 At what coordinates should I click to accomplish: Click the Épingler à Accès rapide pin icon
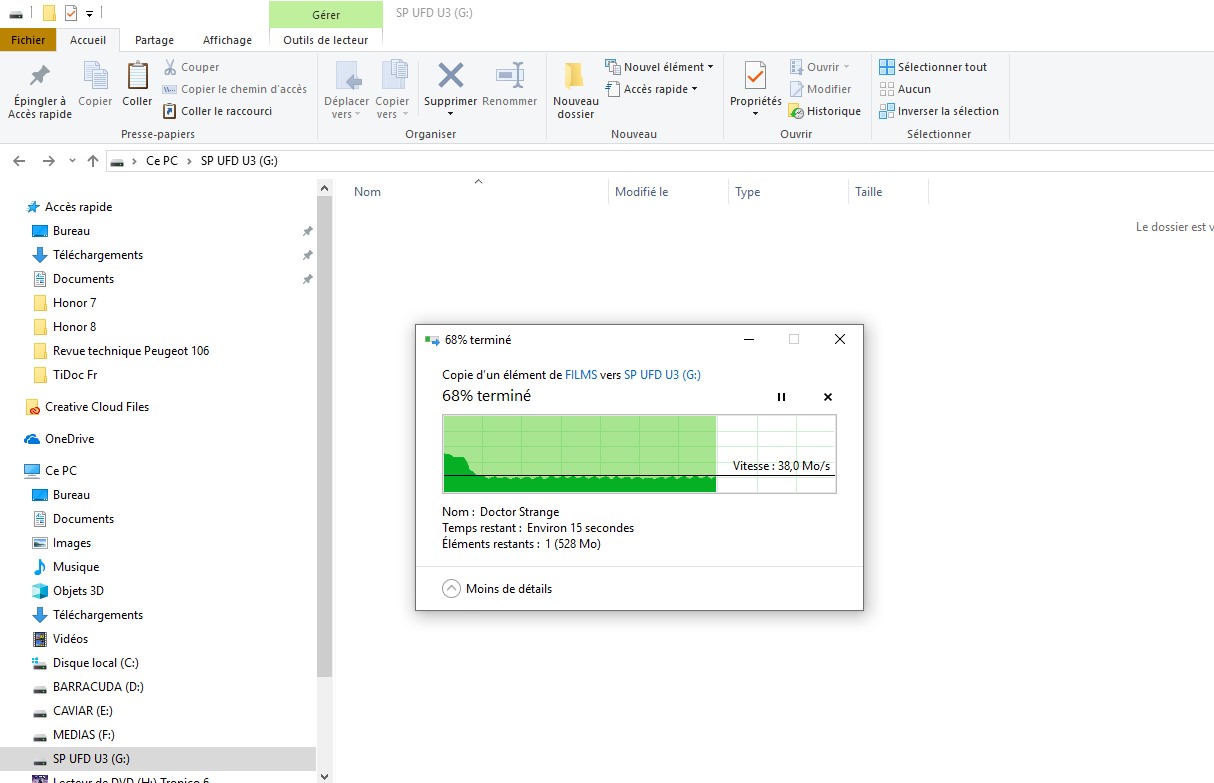point(39,76)
